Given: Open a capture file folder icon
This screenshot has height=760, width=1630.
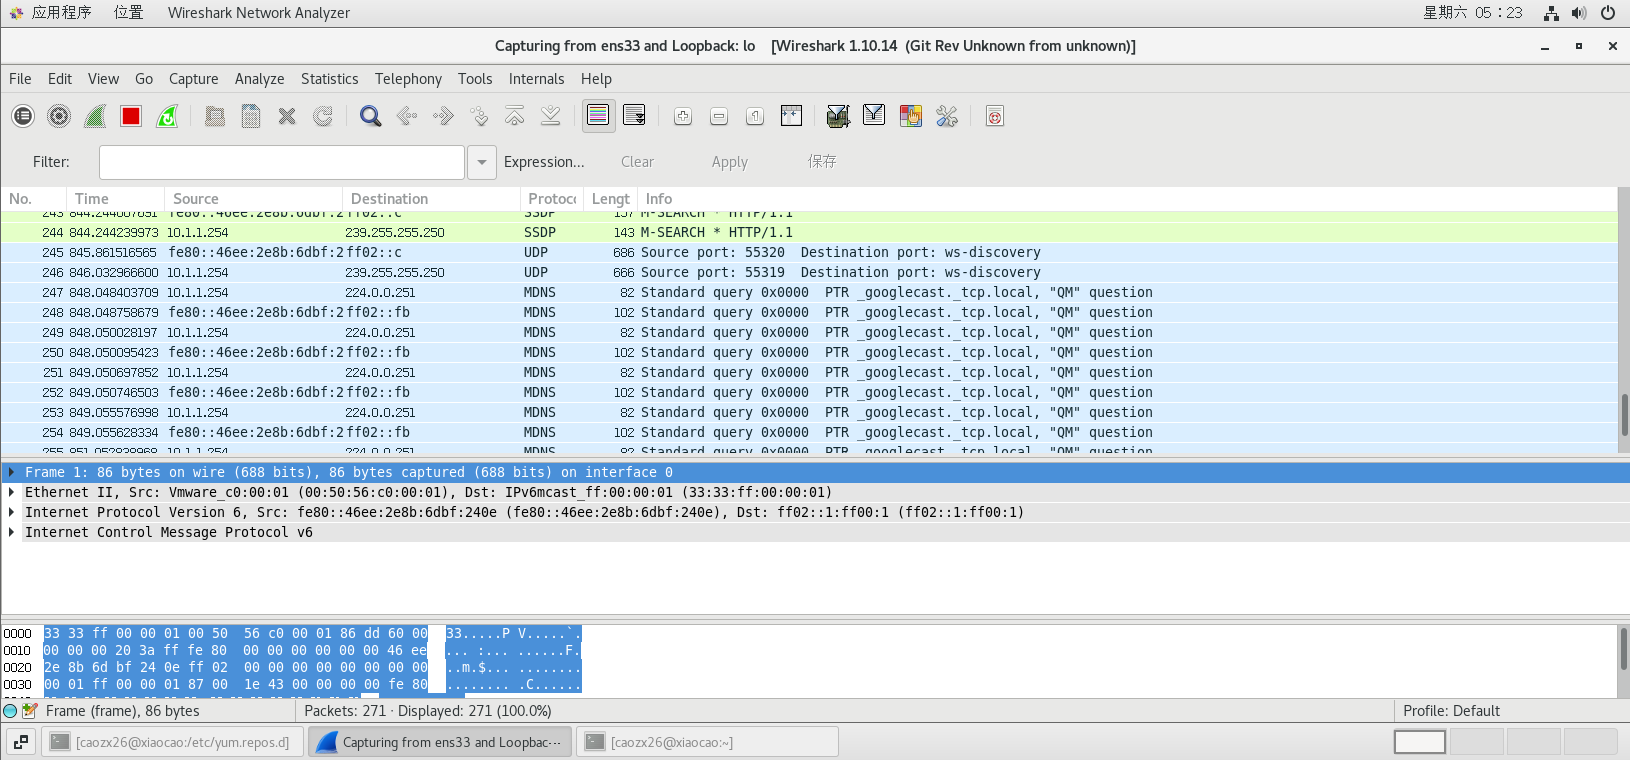Looking at the screenshot, I should 215,116.
